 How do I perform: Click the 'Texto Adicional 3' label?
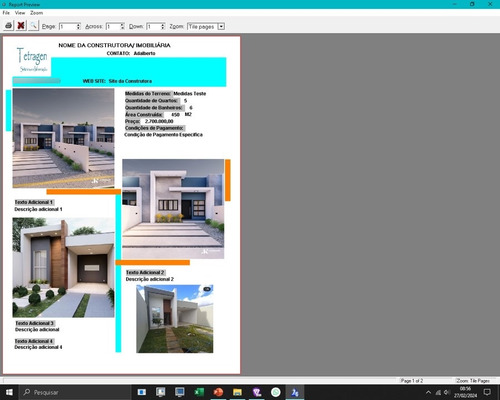(x=34, y=323)
